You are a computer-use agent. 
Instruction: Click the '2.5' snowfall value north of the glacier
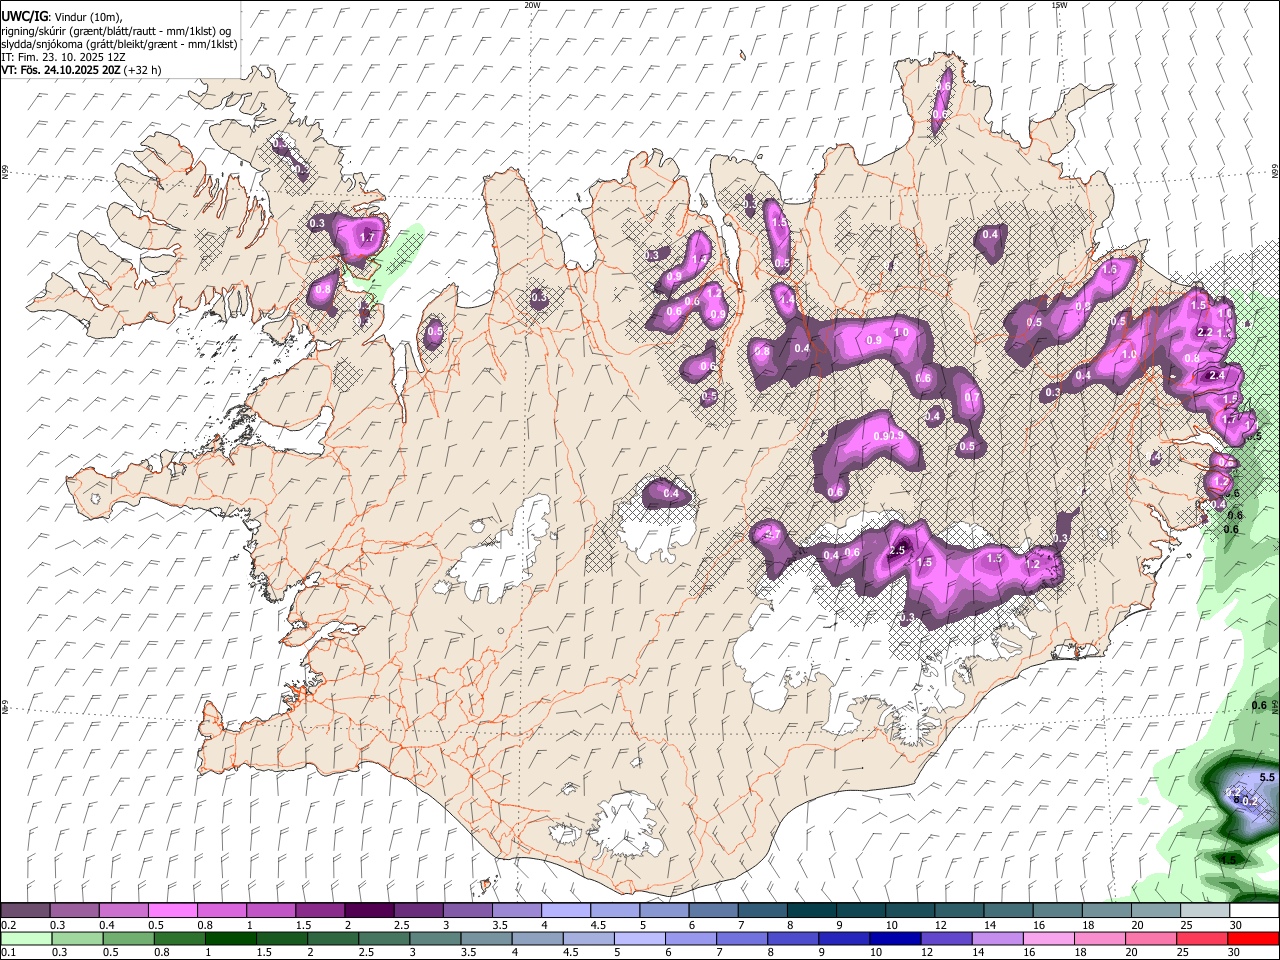pyautogui.click(x=897, y=551)
